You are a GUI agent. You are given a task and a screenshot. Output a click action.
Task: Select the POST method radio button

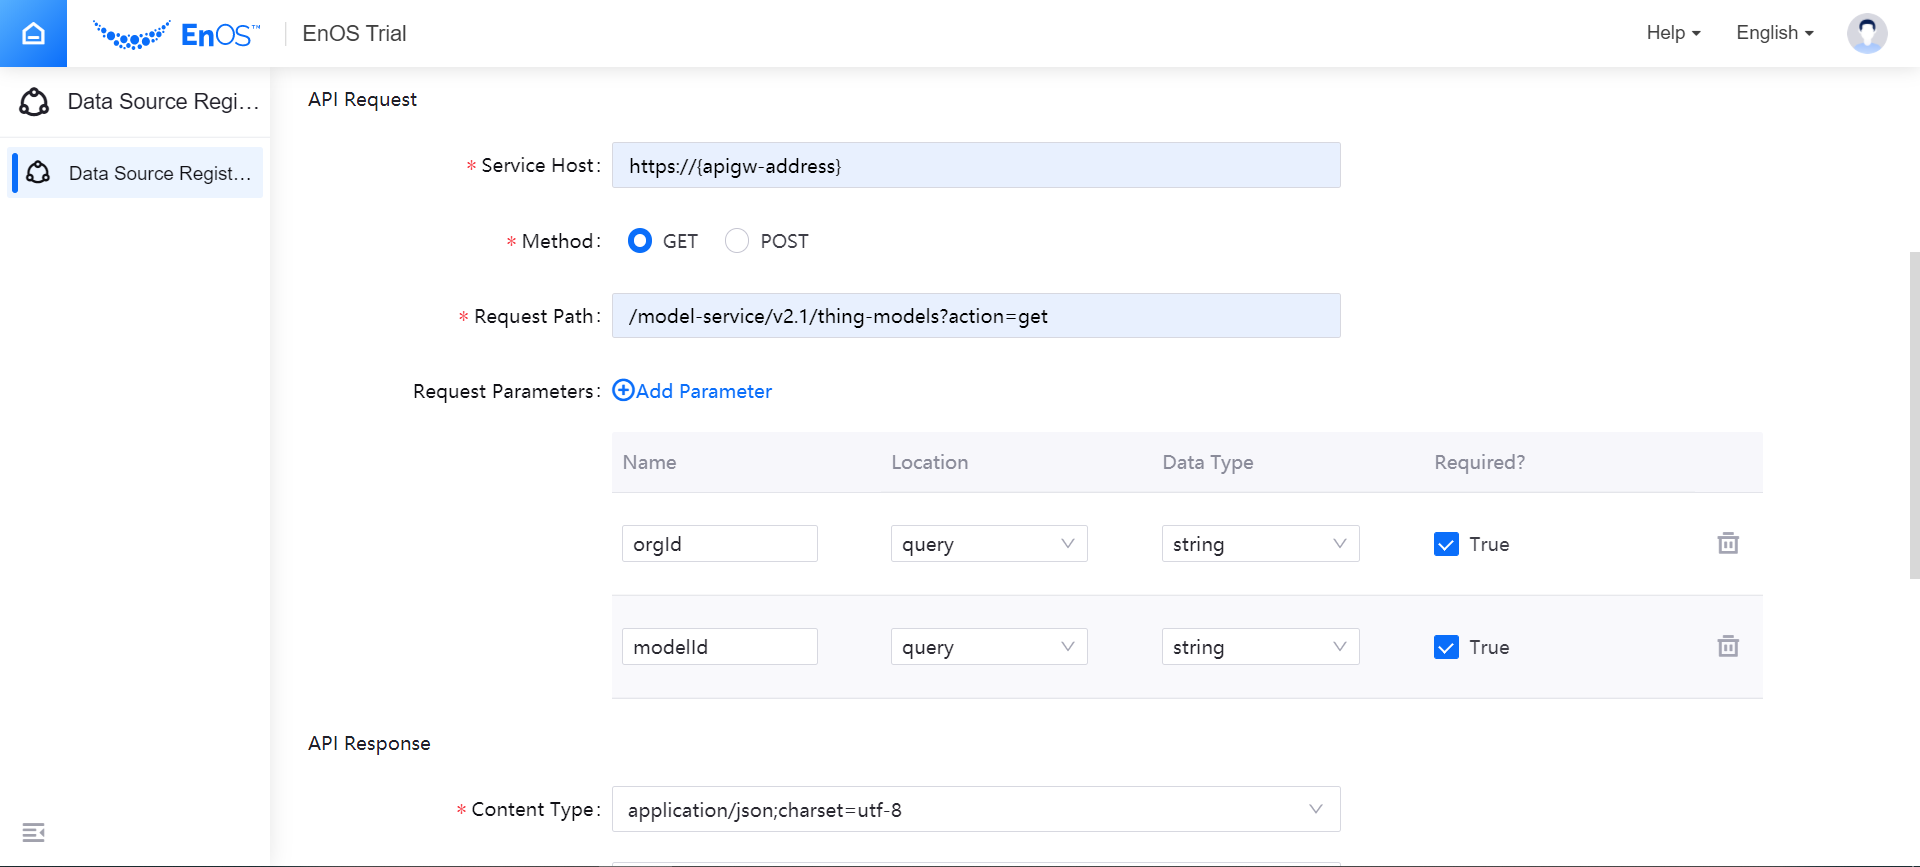(x=737, y=241)
